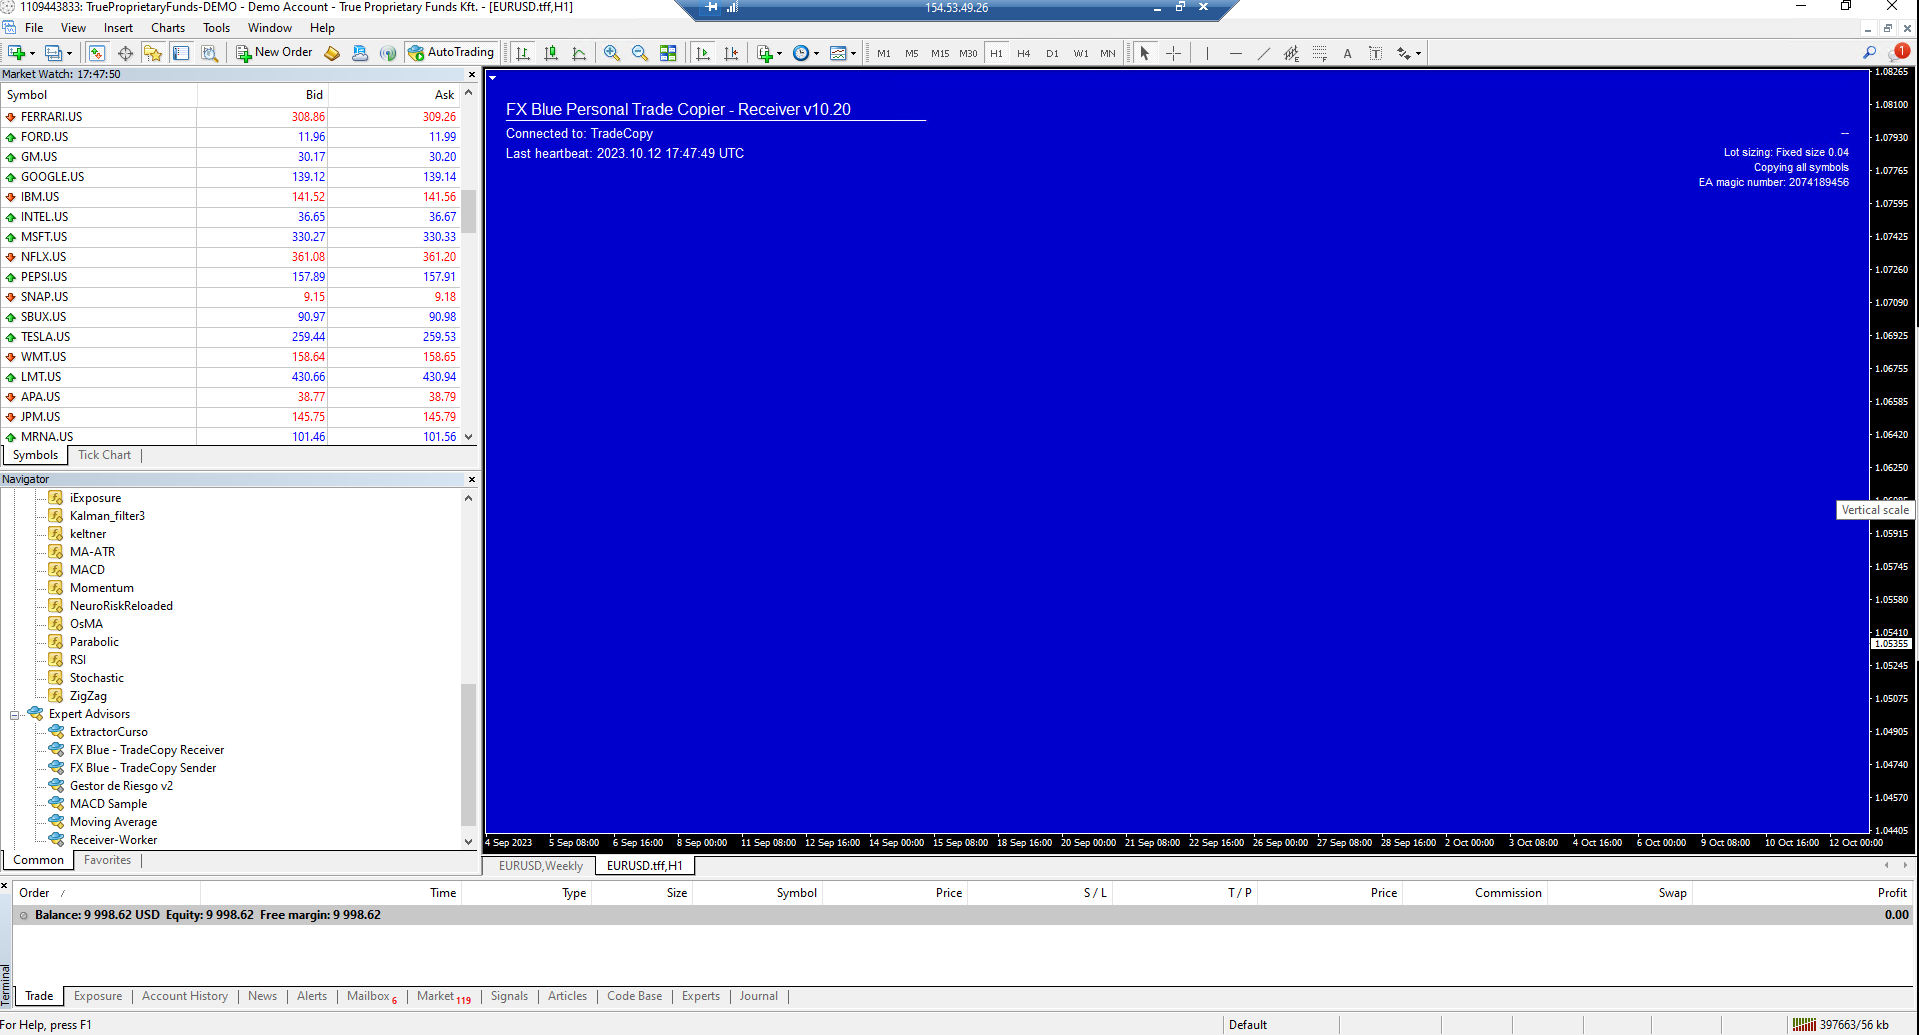
Task: Open the Strategy Tester icon
Action: pyautogui.click(x=209, y=53)
